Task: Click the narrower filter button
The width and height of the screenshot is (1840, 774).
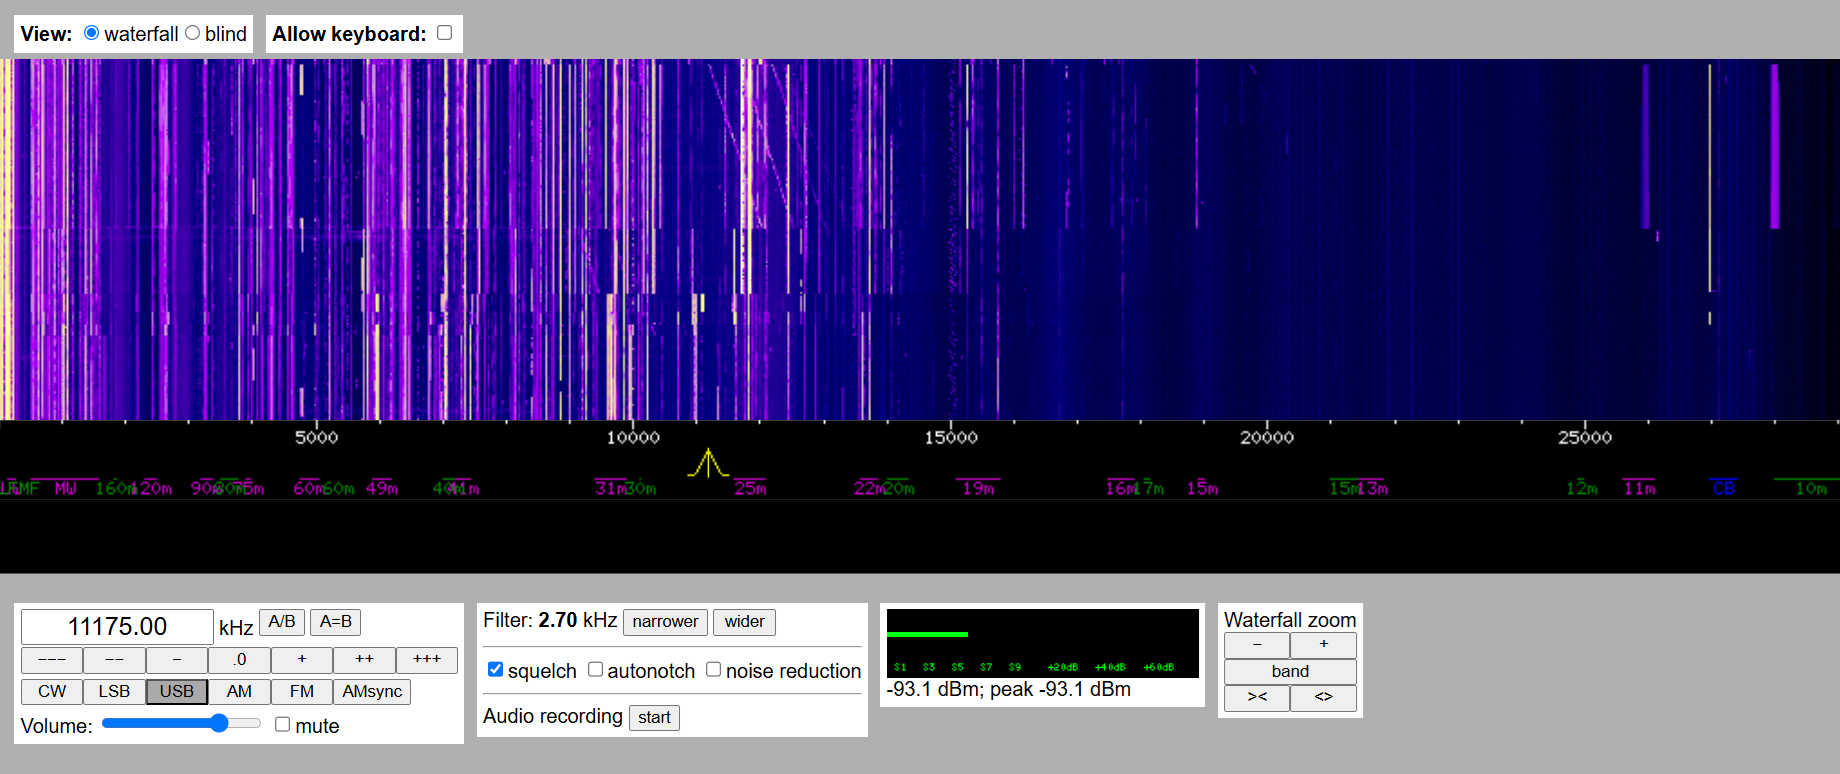Action: click(x=665, y=622)
